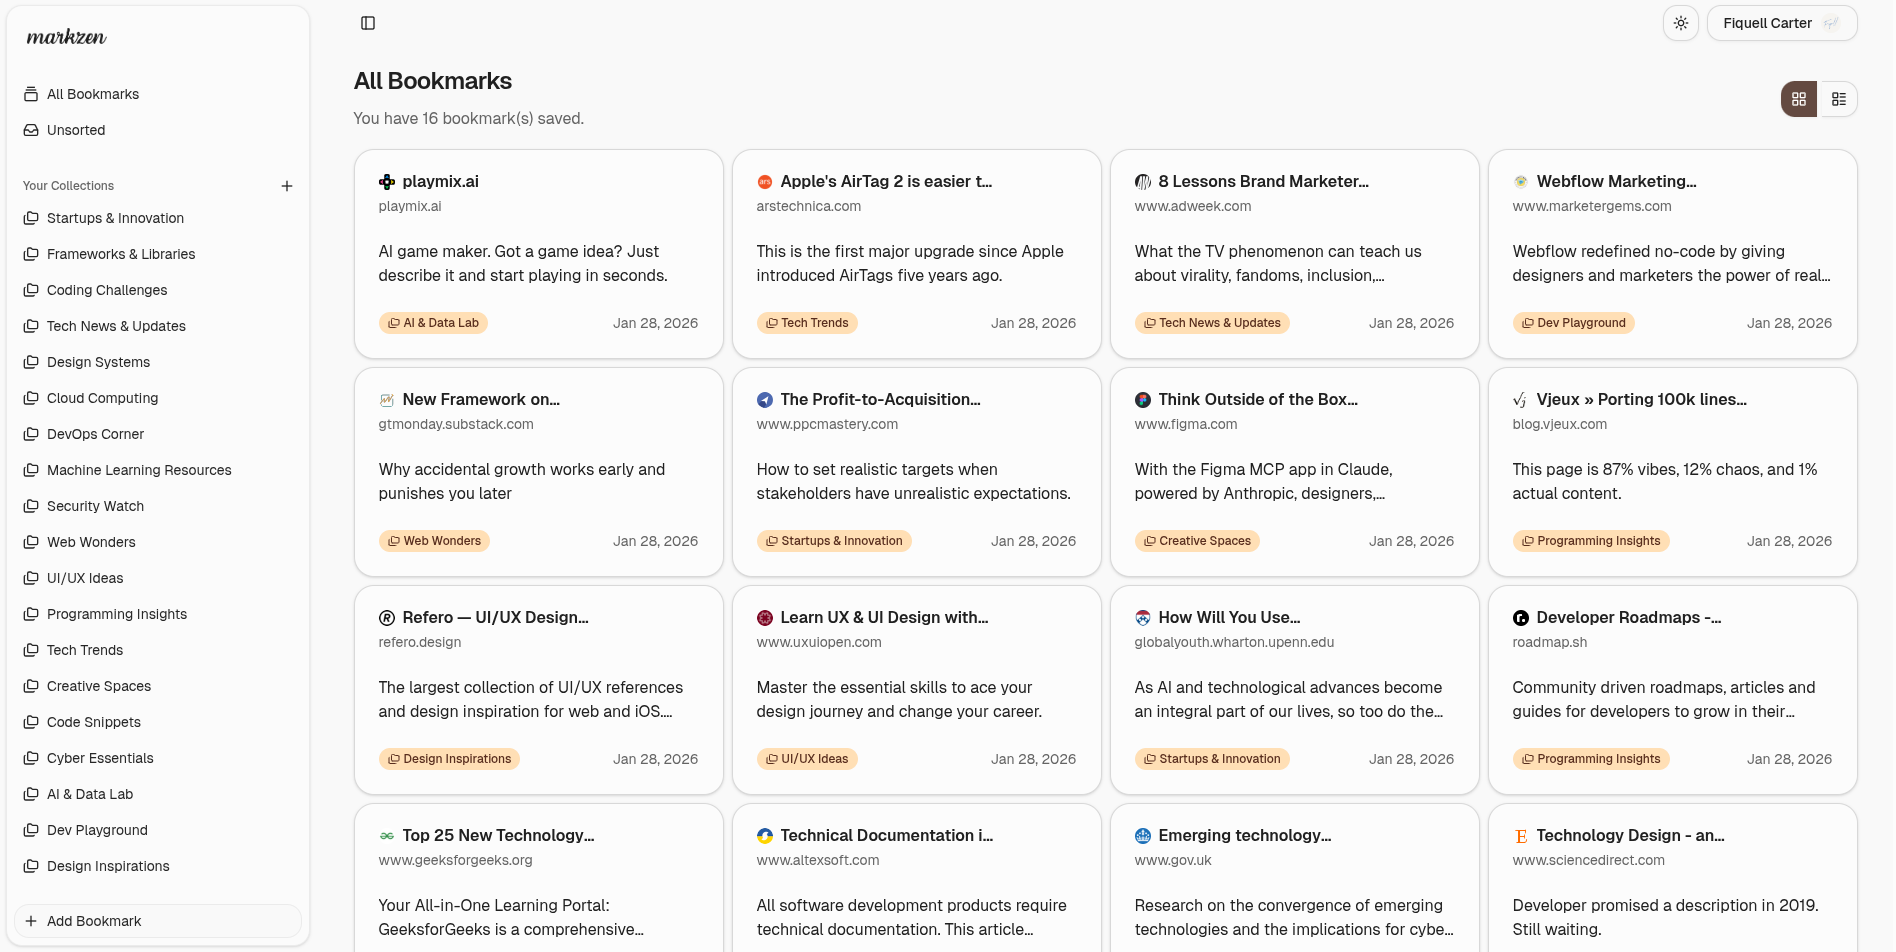Image resolution: width=1896 pixels, height=952 pixels.
Task: Click the Security Watch collection folder icon
Action: [x=32, y=506]
